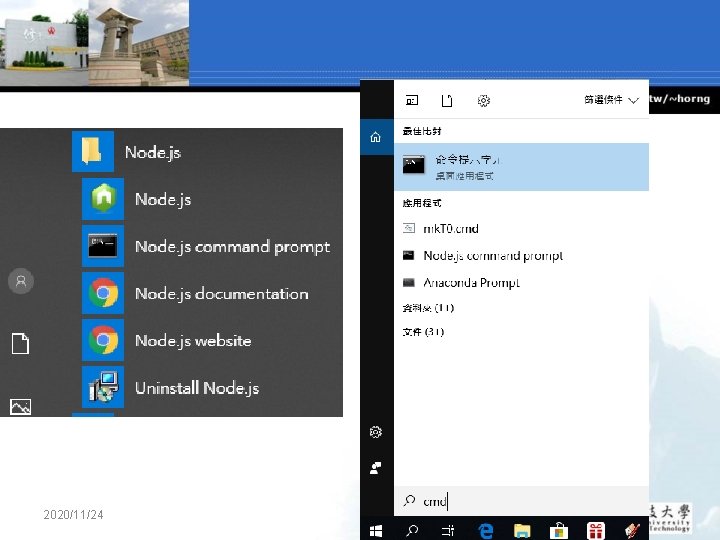Click the pen app icon on taskbar

(632, 531)
